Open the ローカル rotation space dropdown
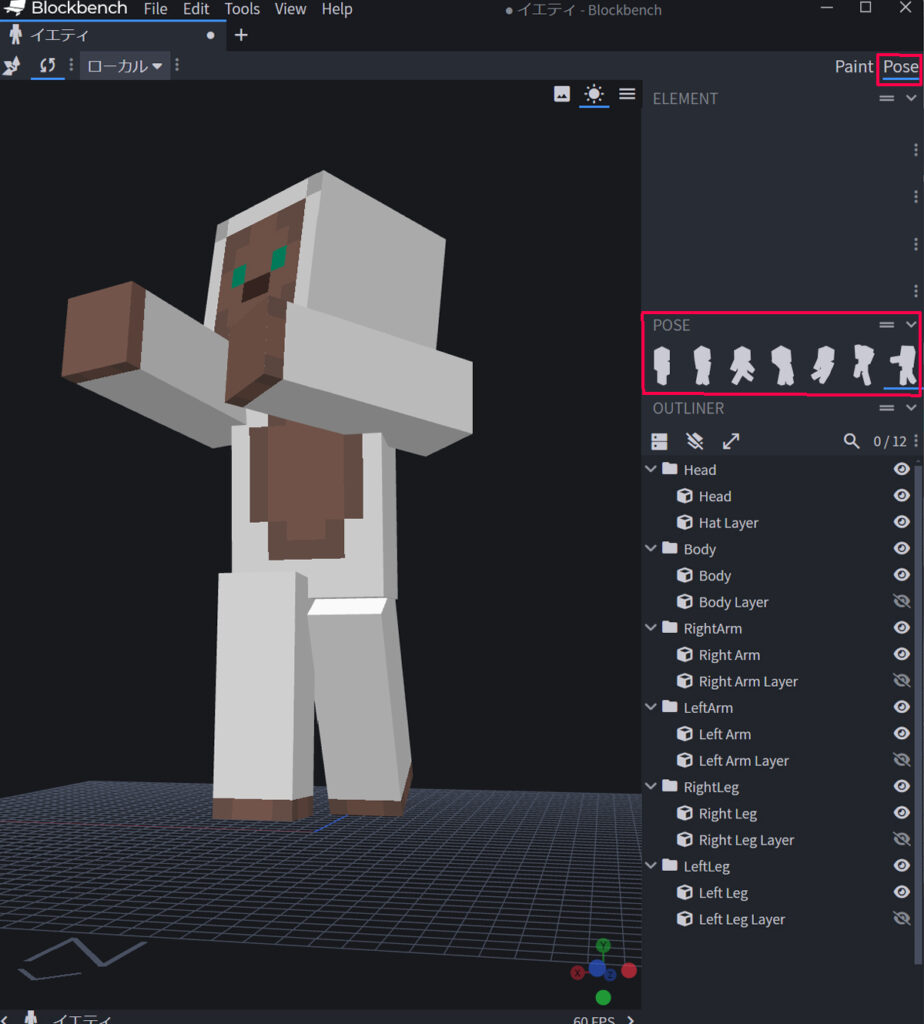Screen dimensions: 924x1024 pyautogui.click(x=124, y=65)
